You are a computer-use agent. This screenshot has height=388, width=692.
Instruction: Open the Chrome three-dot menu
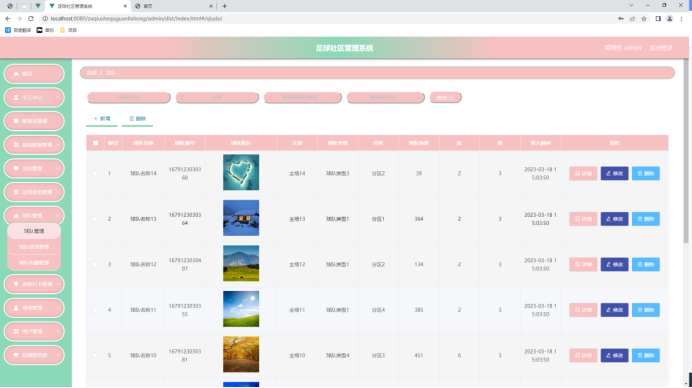(681, 19)
